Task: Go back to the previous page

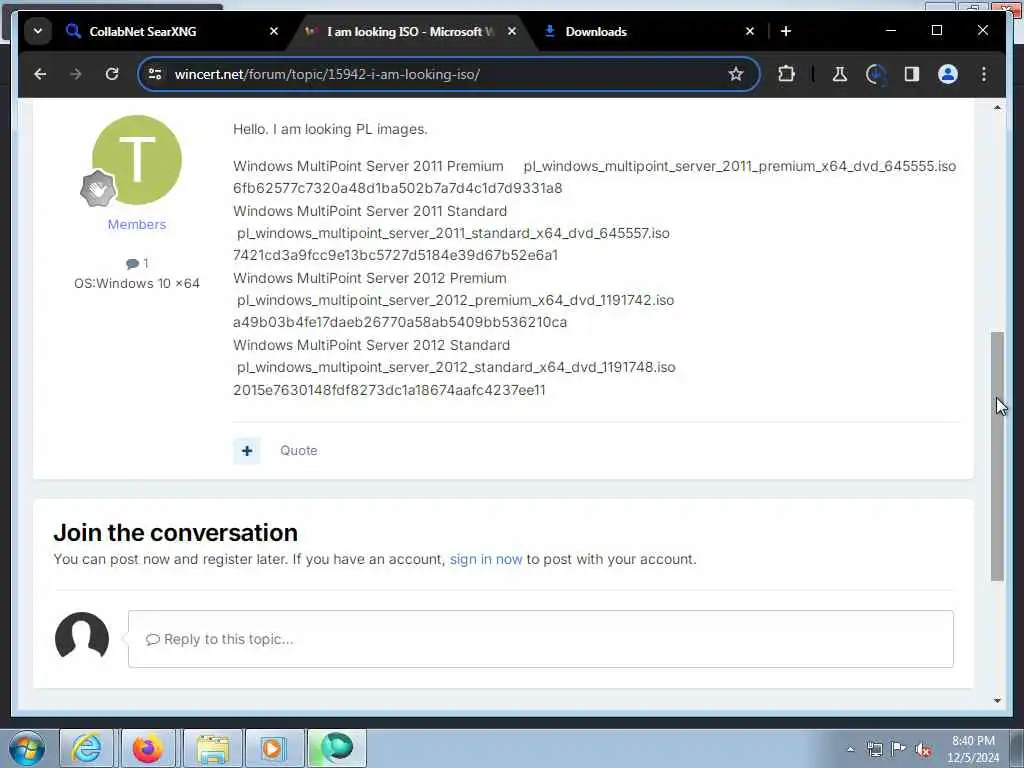Action: click(x=40, y=74)
